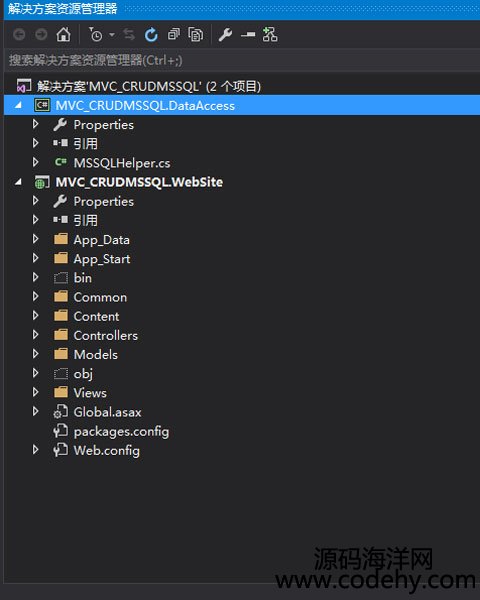Image resolution: width=480 pixels, height=600 pixels.
Task: Toggle Preview Selected Items button
Action: click(248, 35)
